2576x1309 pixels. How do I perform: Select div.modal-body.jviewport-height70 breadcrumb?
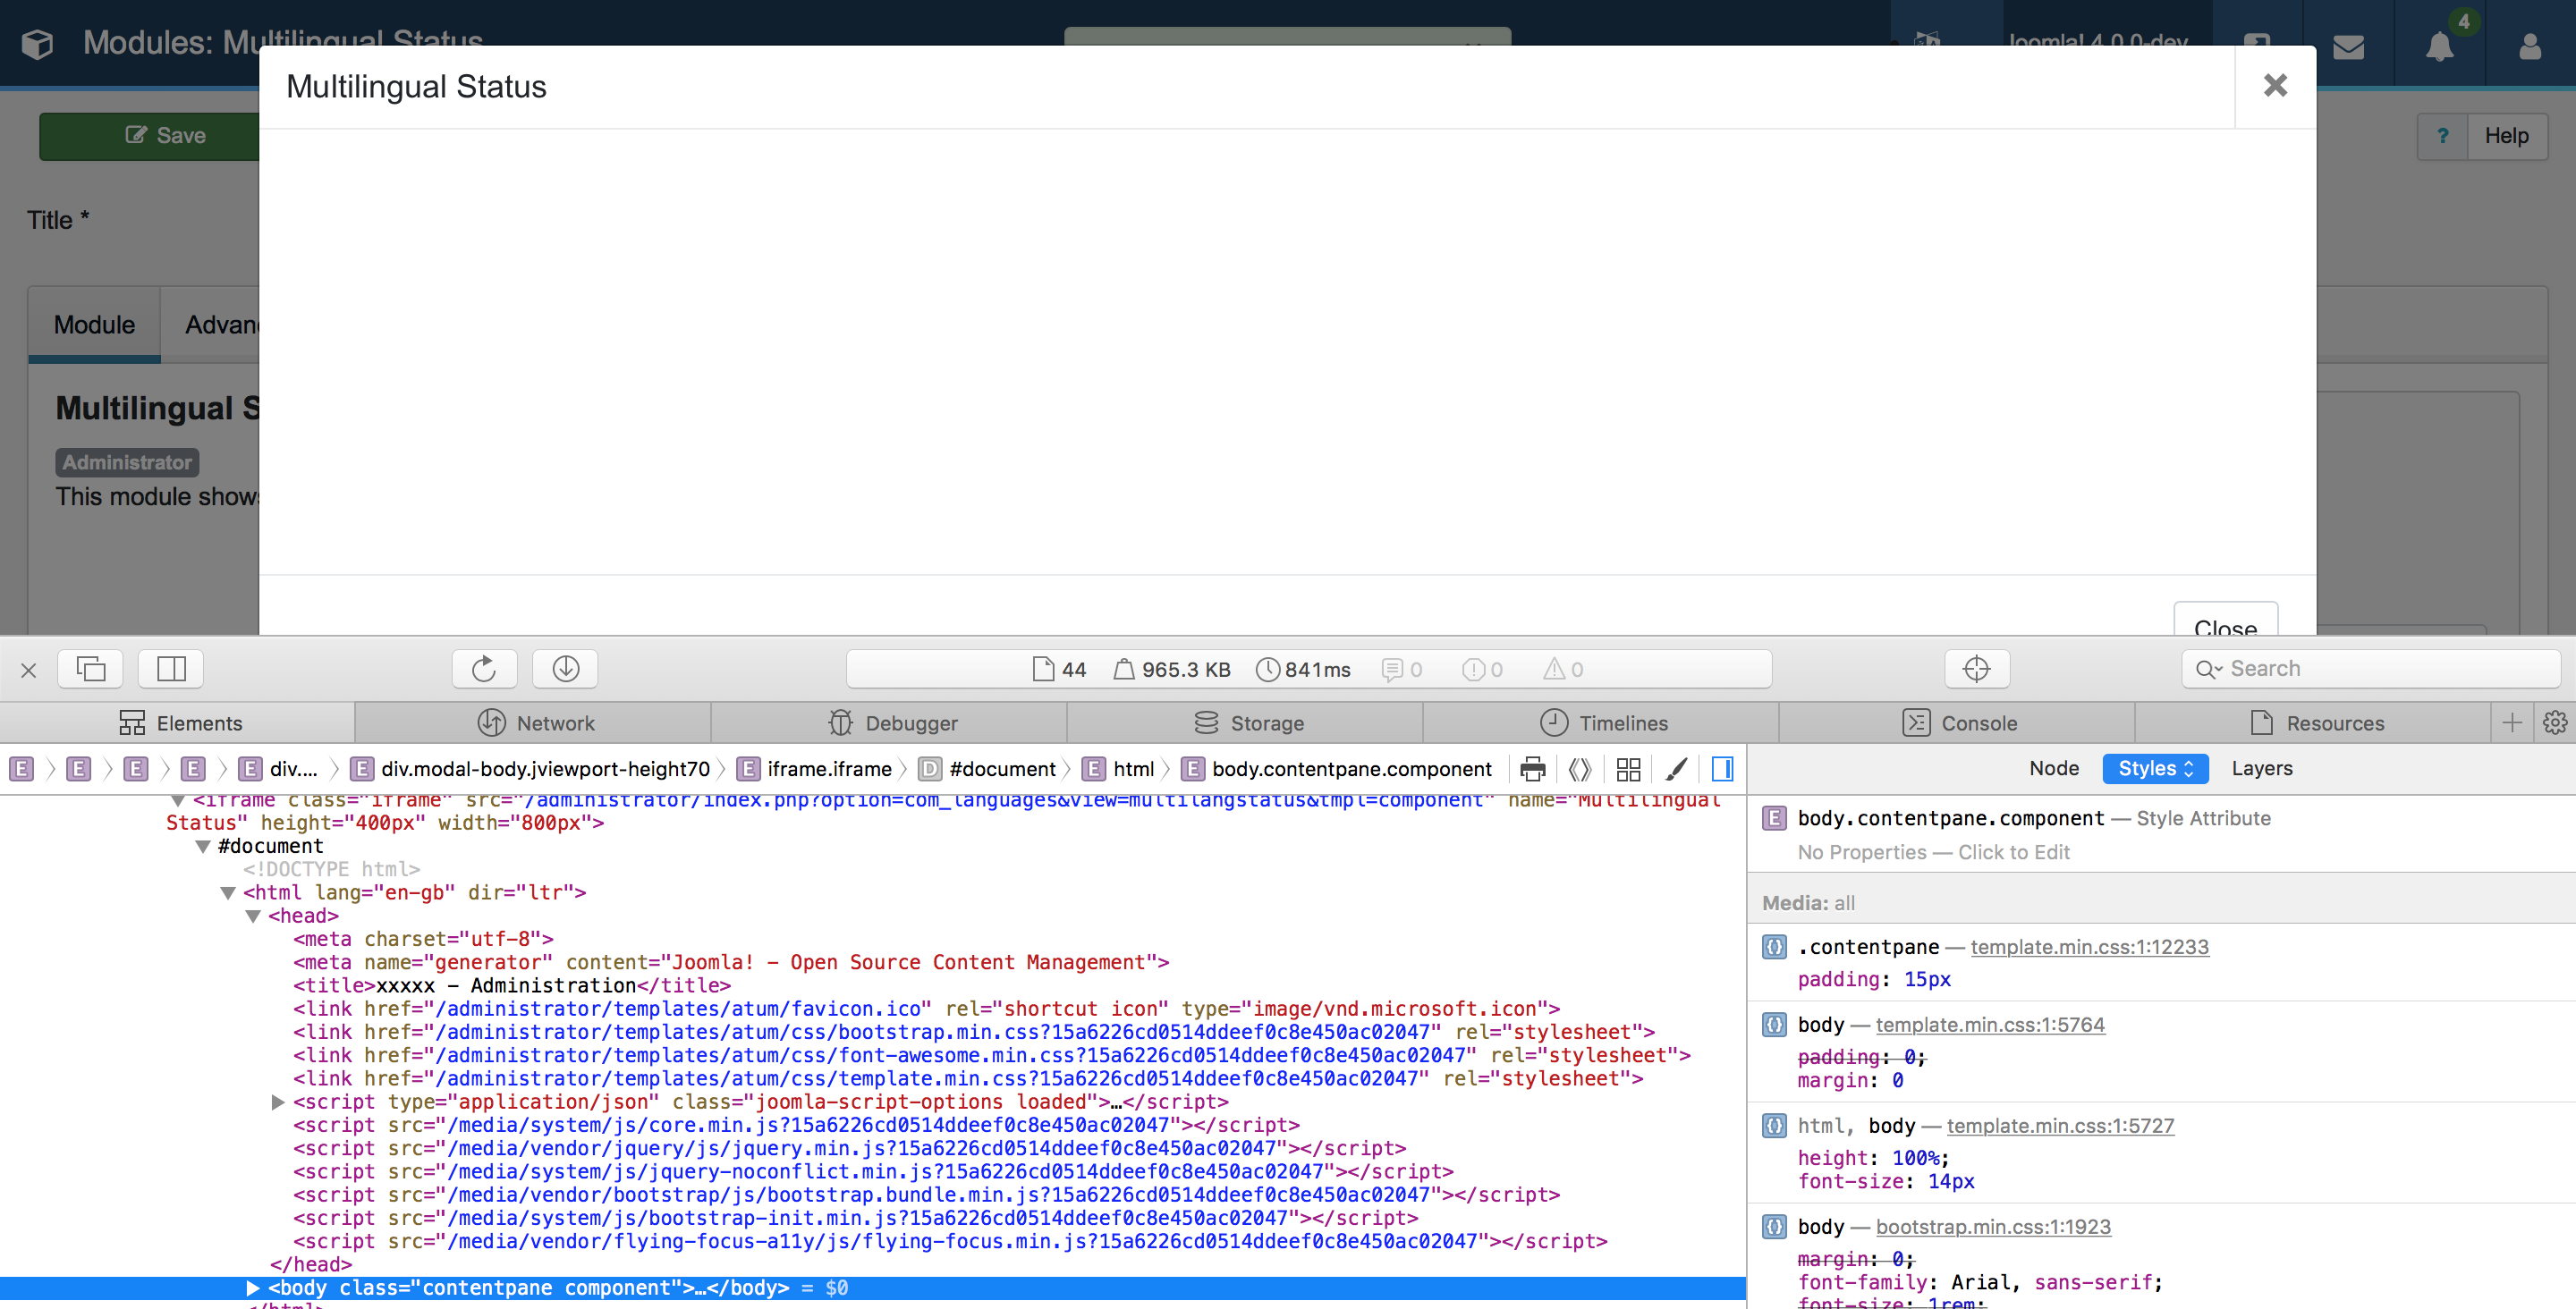click(x=532, y=769)
